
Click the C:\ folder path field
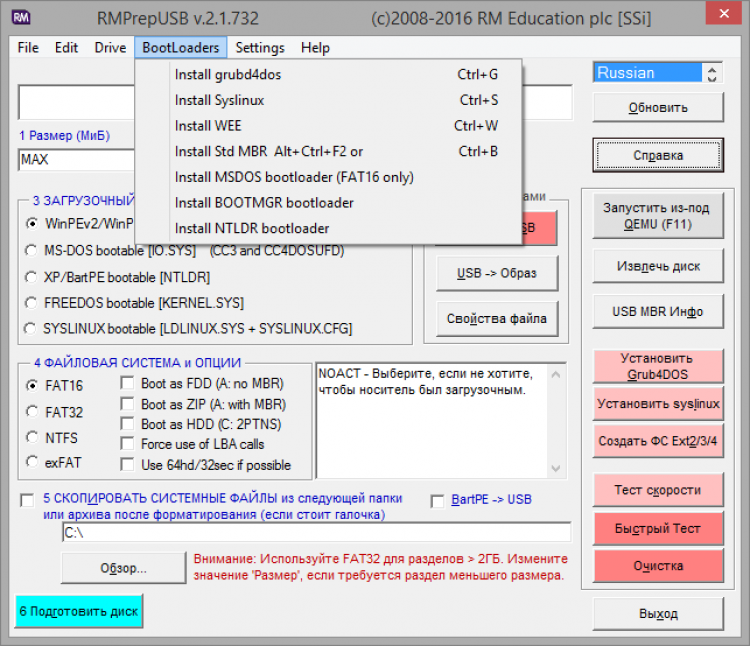tap(317, 532)
